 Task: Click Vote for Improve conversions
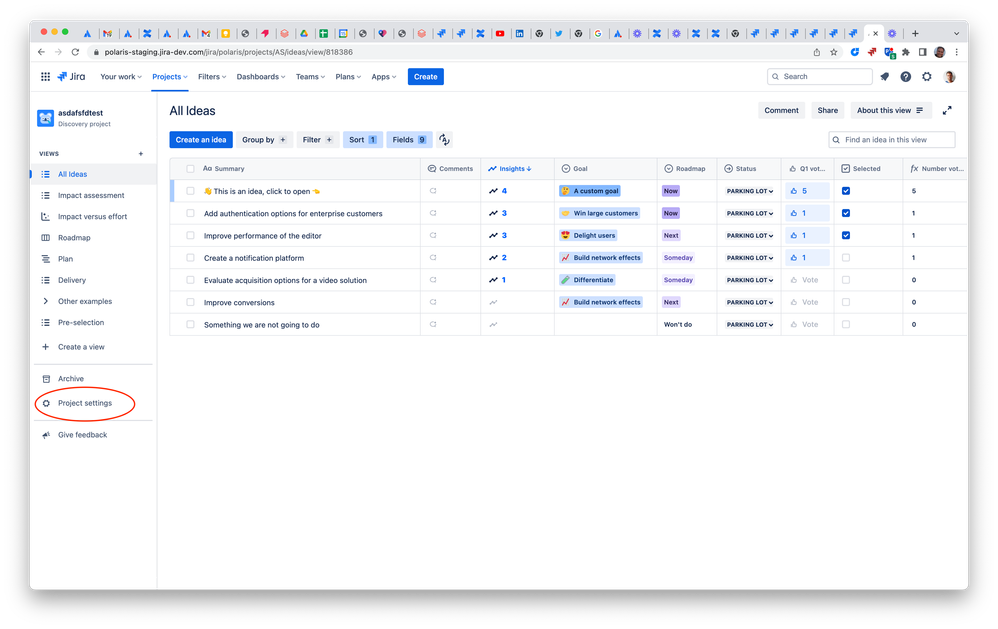pyautogui.click(x=805, y=302)
